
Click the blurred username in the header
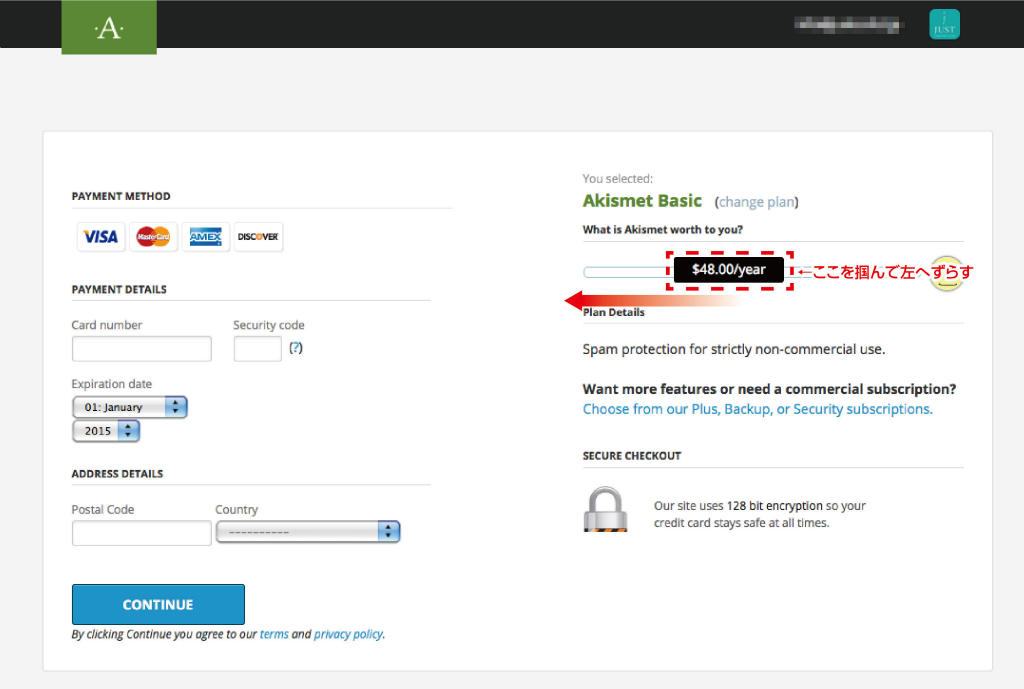tap(847, 25)
